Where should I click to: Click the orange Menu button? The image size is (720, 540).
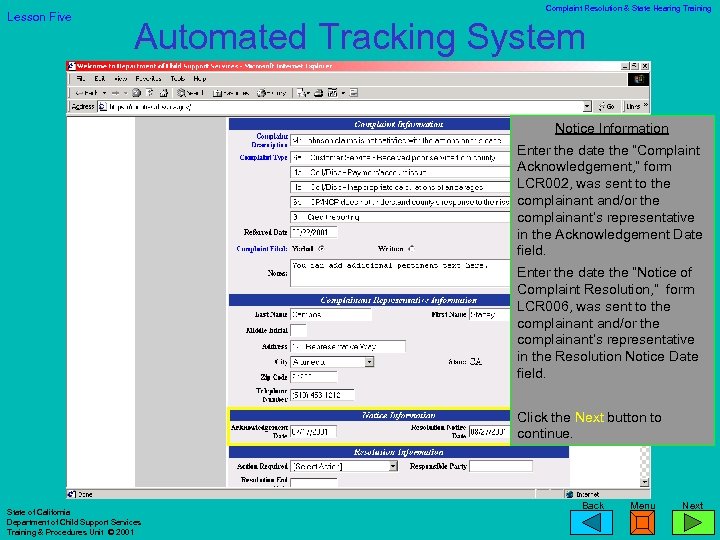tap(642, 523)
